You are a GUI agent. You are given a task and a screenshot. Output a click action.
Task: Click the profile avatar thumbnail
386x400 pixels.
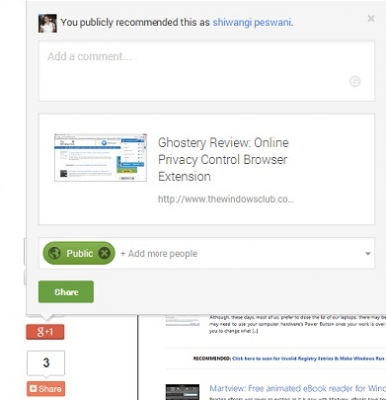click(x=47, y=23)
